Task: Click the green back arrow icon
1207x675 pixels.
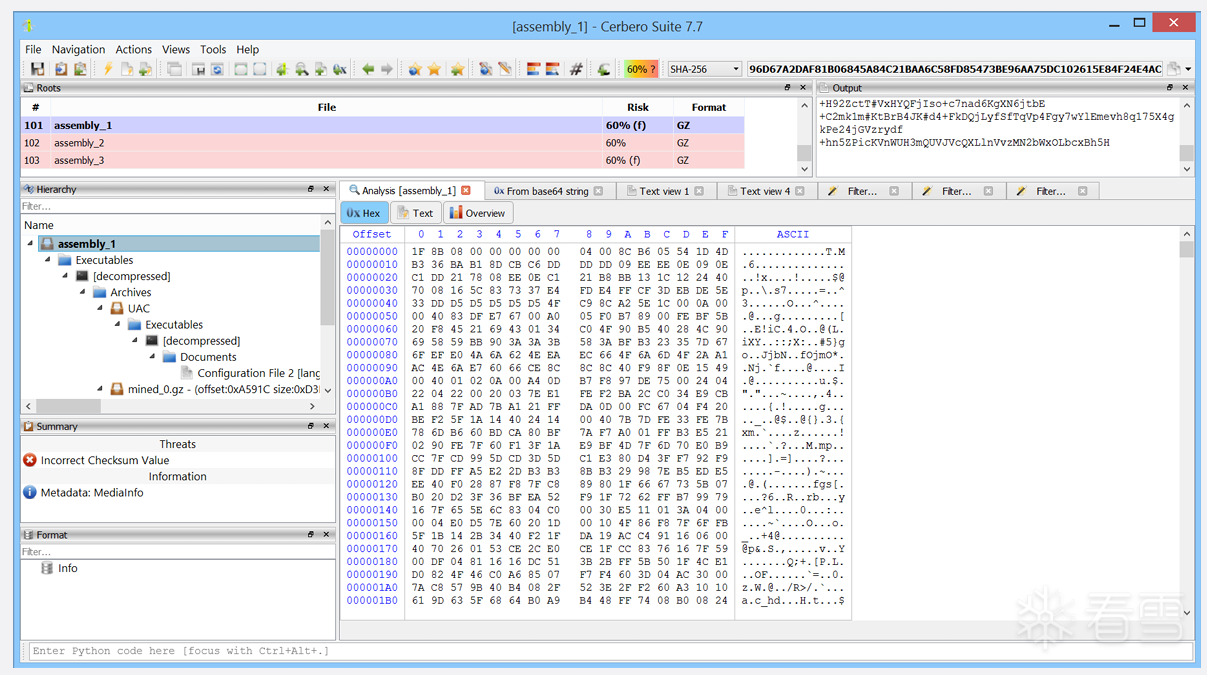Action: coord(368,69)
